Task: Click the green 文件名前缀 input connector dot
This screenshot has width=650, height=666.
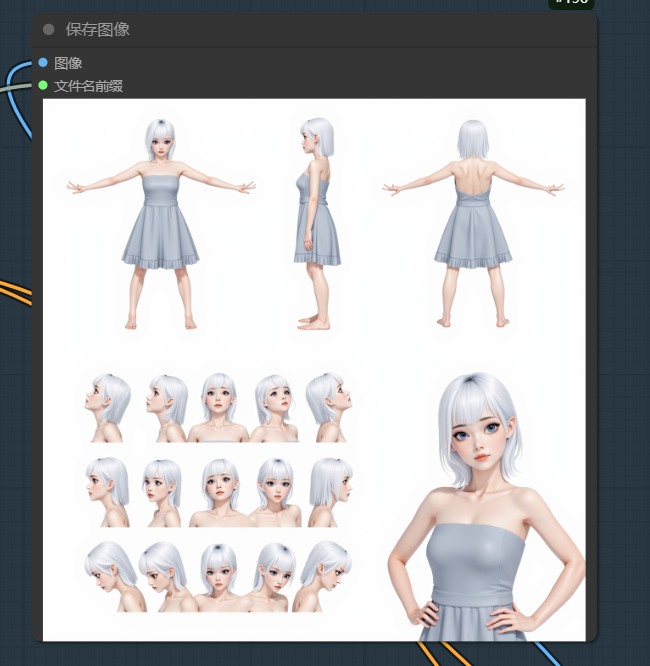Action: click(43, 85)
